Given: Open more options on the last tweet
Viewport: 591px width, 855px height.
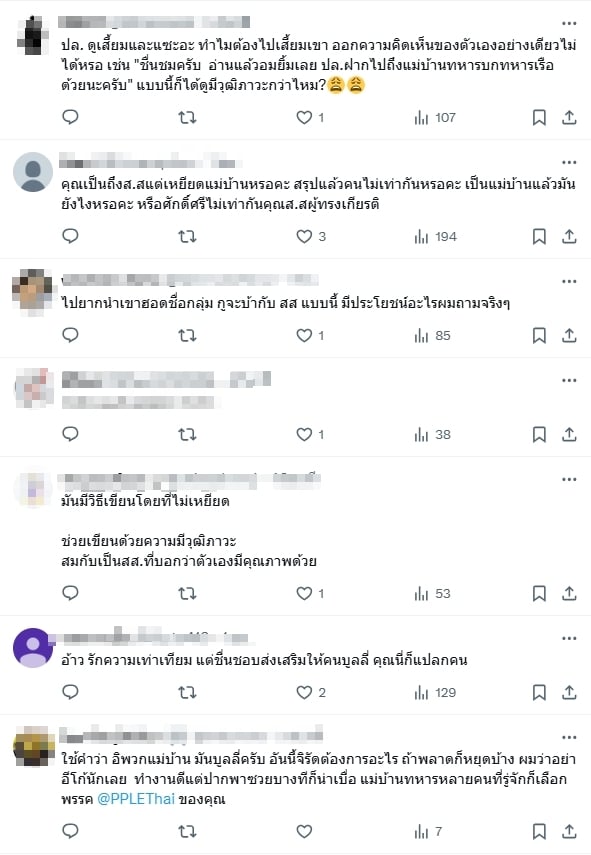Looking at the screenshot, I should pos(569,738).
